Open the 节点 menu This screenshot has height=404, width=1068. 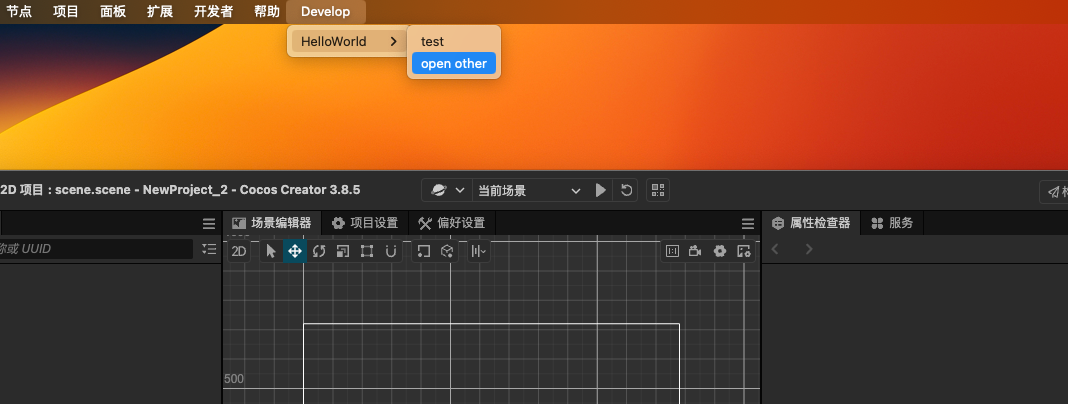tap(19, 12)
